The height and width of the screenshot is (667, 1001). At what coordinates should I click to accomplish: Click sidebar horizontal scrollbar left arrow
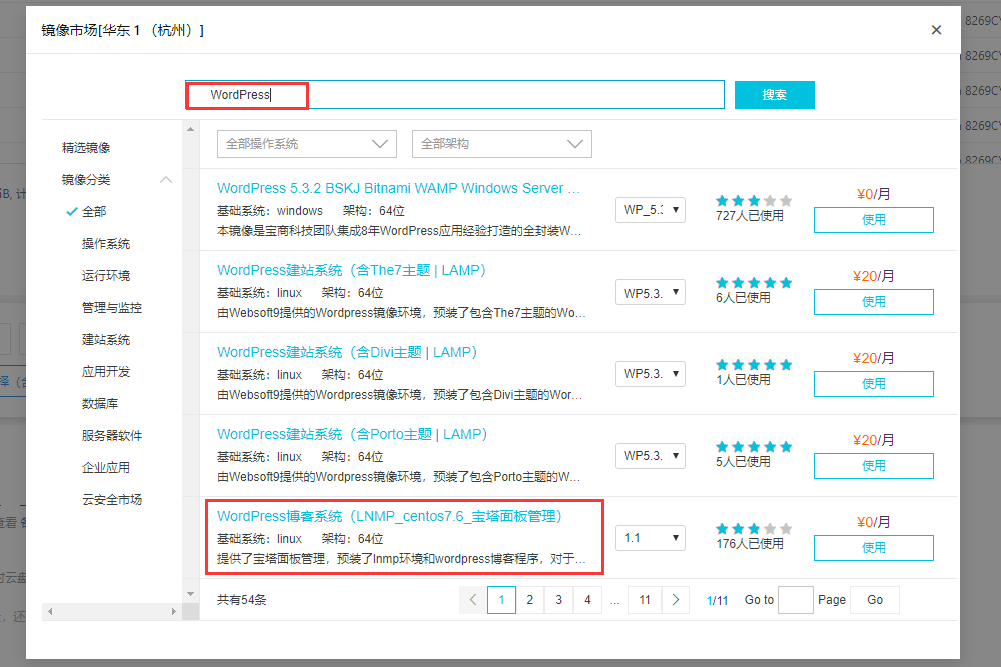coord(50,611)
